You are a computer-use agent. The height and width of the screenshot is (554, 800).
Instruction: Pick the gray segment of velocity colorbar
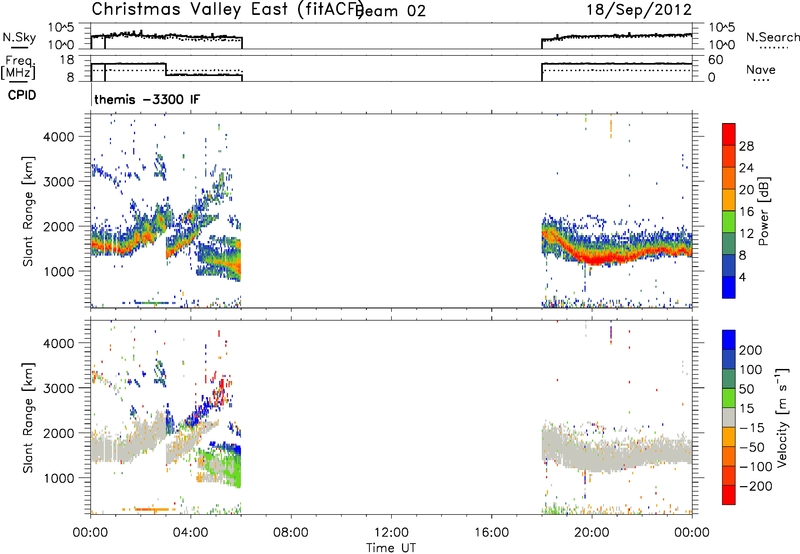[729, 417]
